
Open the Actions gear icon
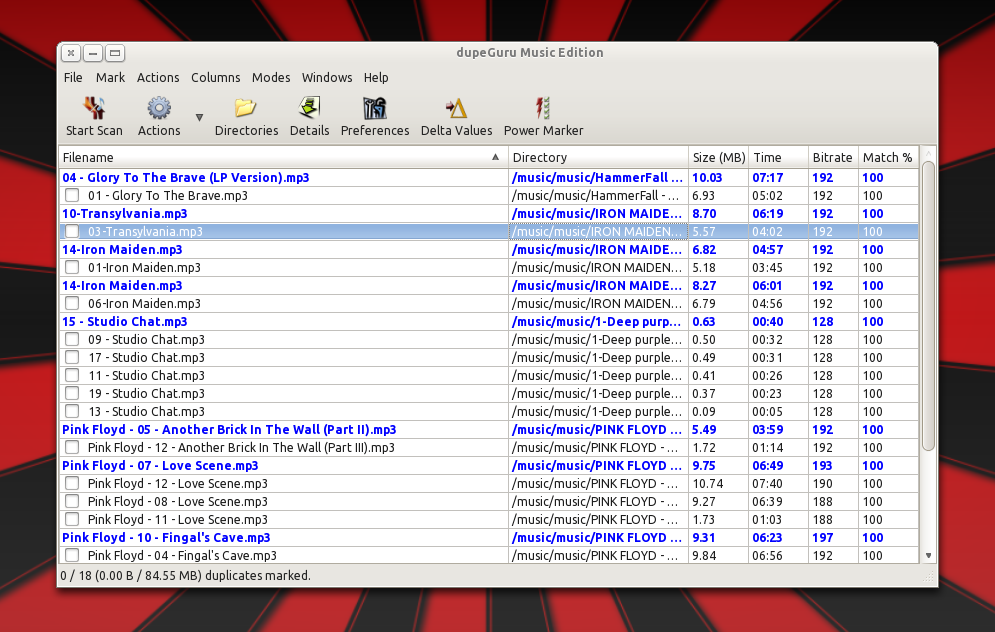tap(159, 108)
